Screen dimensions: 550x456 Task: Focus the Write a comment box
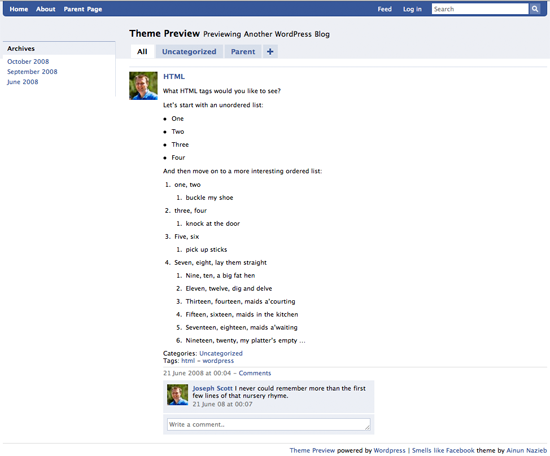[269, 424]
